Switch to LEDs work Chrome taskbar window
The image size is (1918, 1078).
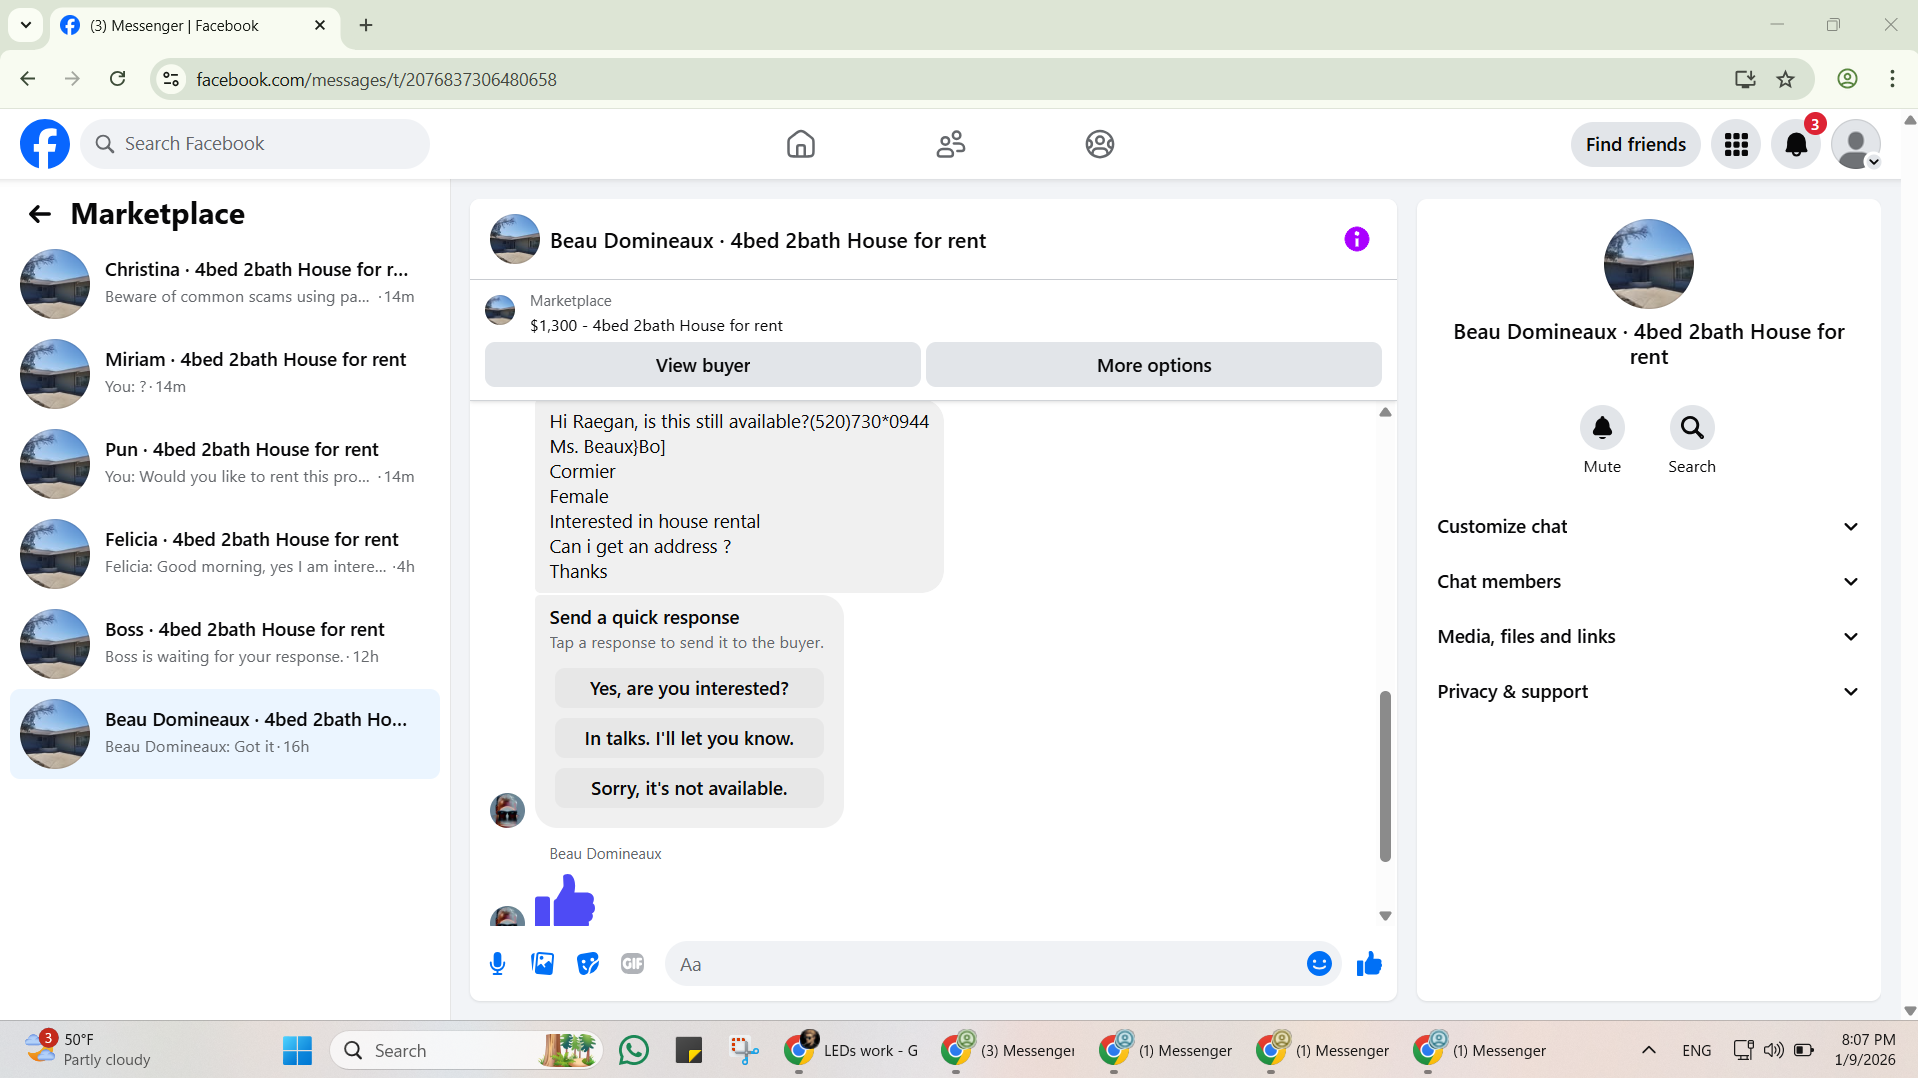[x=851, y=1050]
